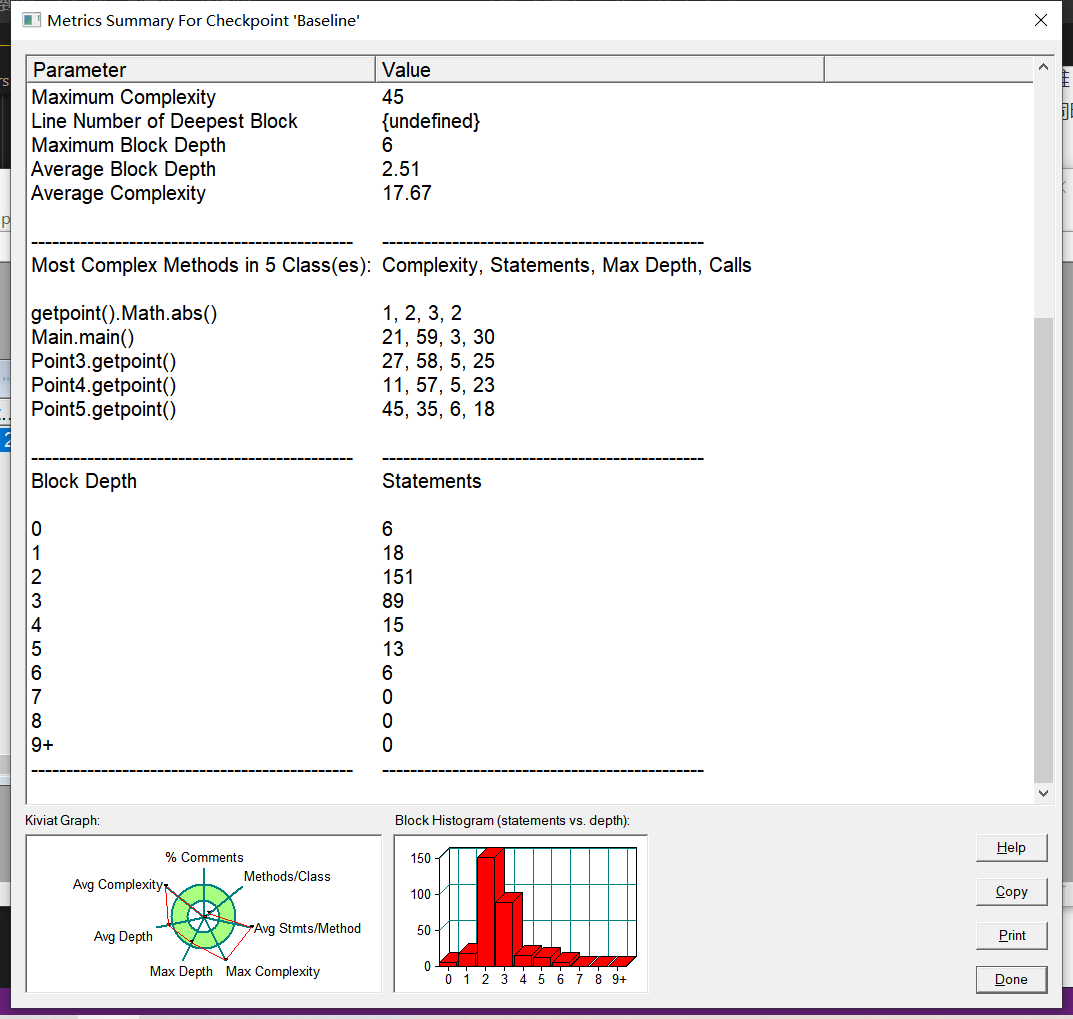The image size is (1073, 1019).
Task: Click the Block Histogram caption label
Action: point(512,821)
